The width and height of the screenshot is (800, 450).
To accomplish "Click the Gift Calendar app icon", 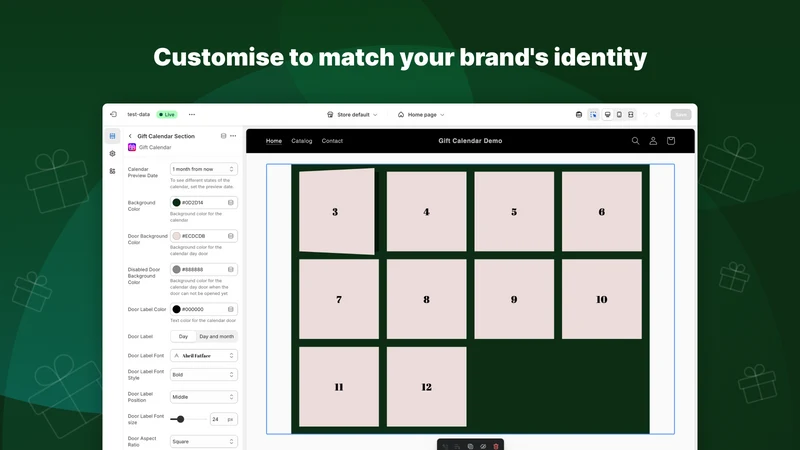I will click(132, 147).
